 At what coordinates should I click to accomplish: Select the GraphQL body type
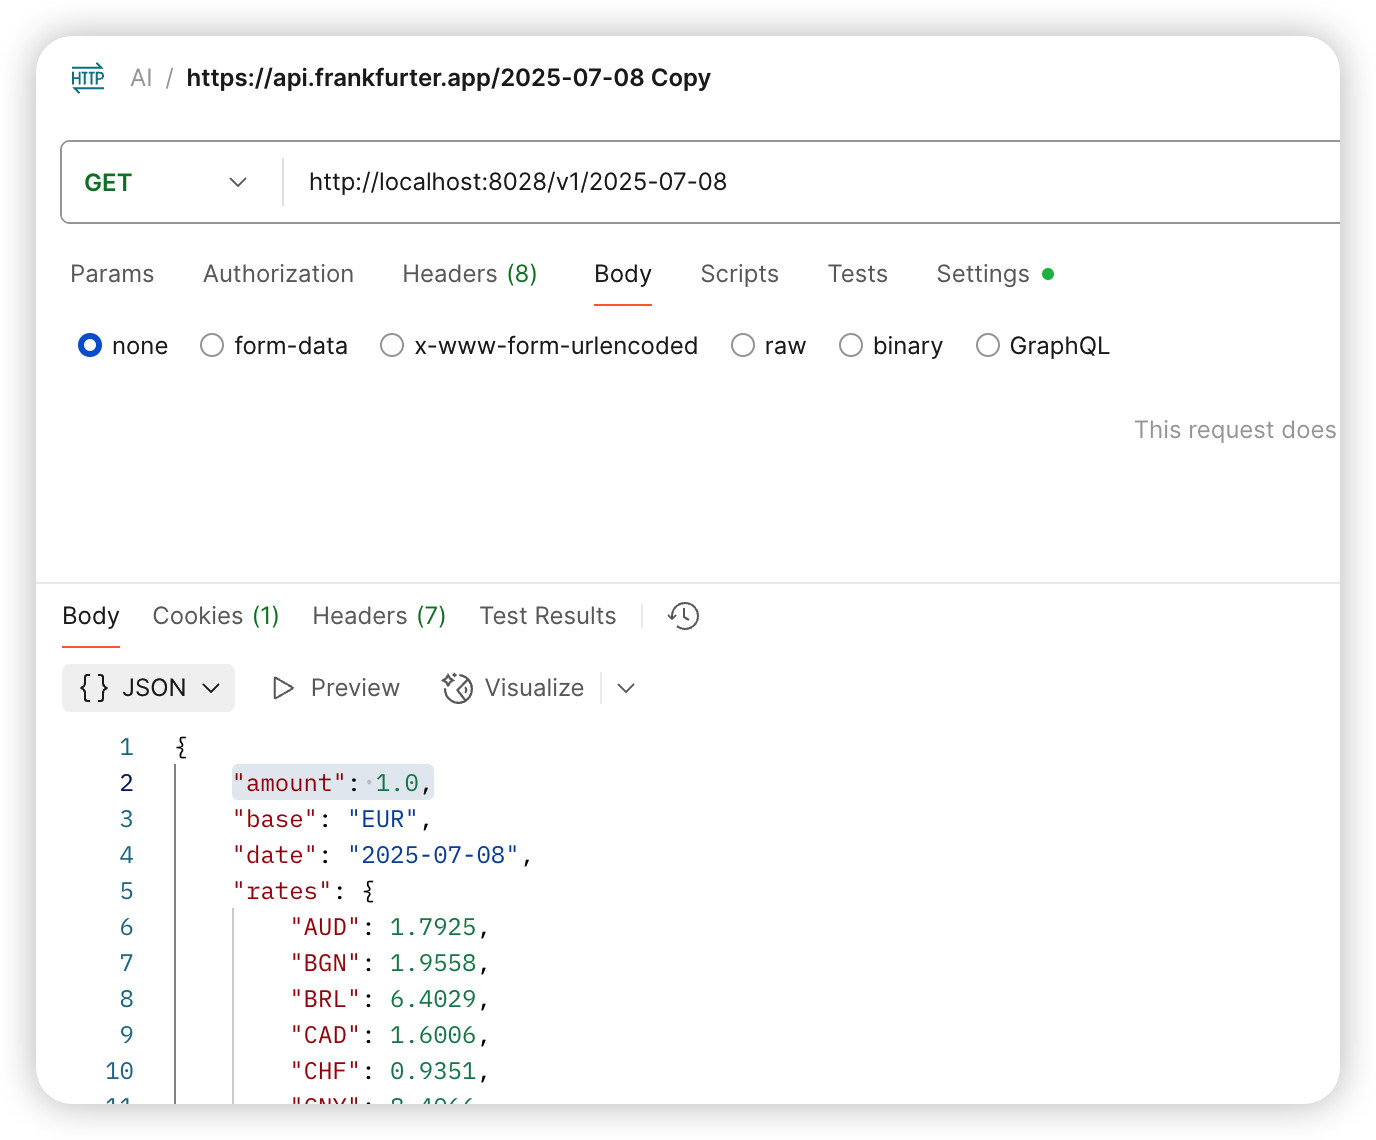pyautogui.click(x=988, y=346)
